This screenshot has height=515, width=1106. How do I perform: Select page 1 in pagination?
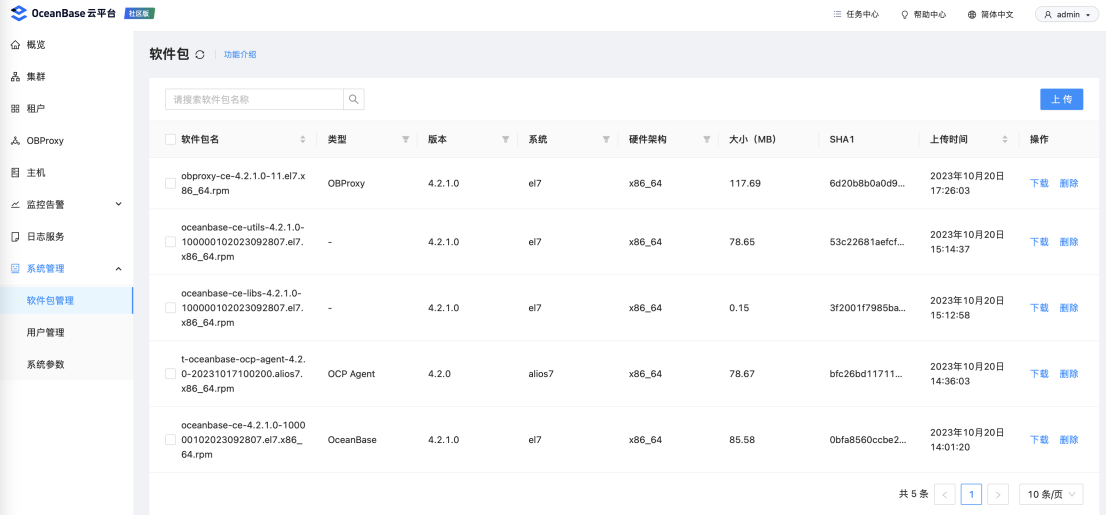tap(971, 495)
